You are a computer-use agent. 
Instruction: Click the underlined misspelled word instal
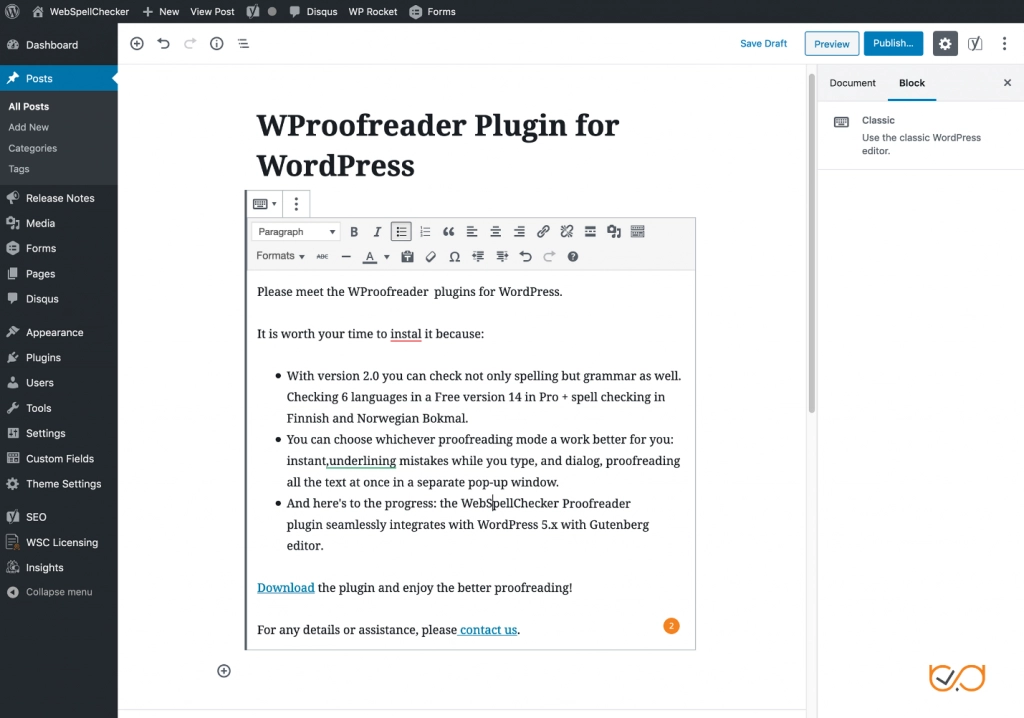406,334
